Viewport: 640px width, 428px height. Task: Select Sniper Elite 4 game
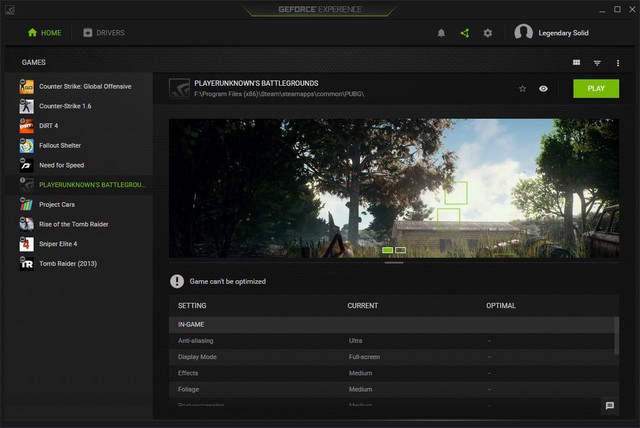coord(80,244)
